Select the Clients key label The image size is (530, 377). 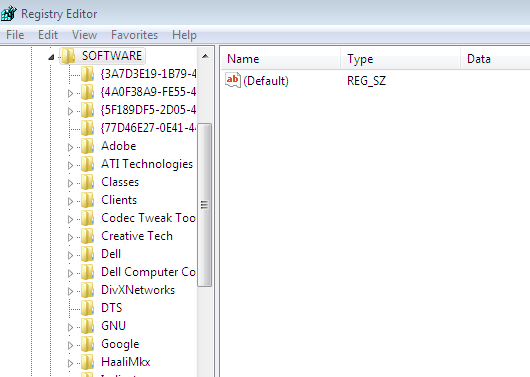(x=119, y=200)
